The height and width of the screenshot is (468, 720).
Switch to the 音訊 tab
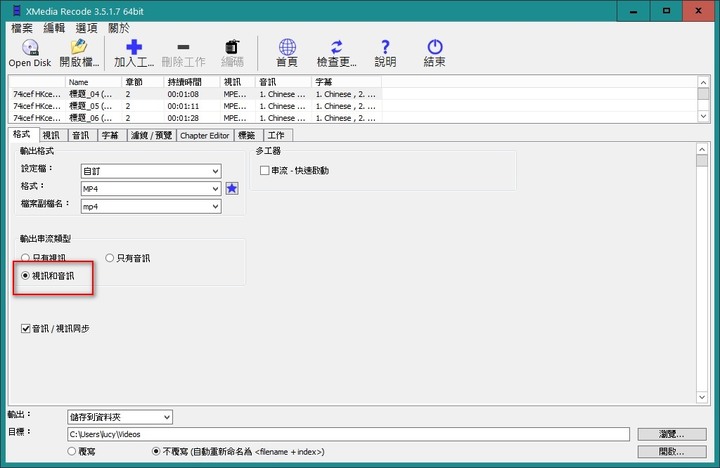(81, 135)
